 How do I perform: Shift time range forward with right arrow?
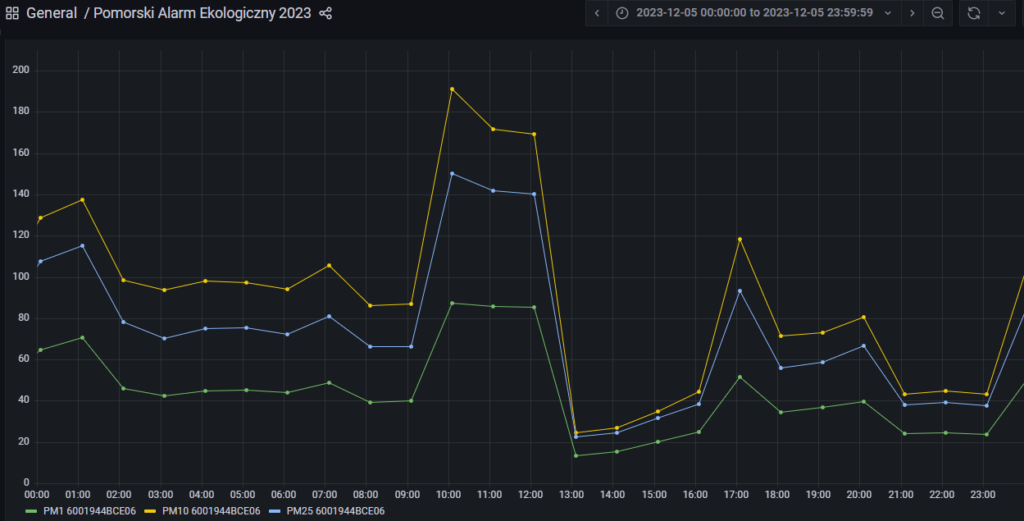click(911, 13)
